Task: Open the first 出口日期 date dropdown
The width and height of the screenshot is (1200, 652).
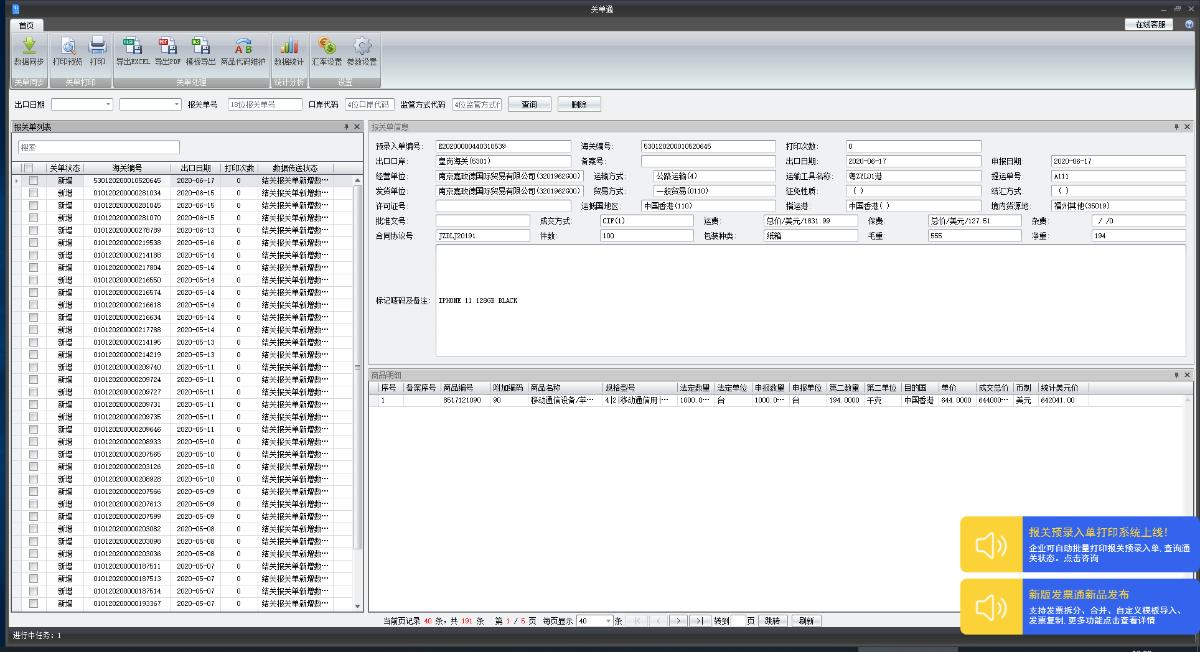Action: [x=108, y=104]
